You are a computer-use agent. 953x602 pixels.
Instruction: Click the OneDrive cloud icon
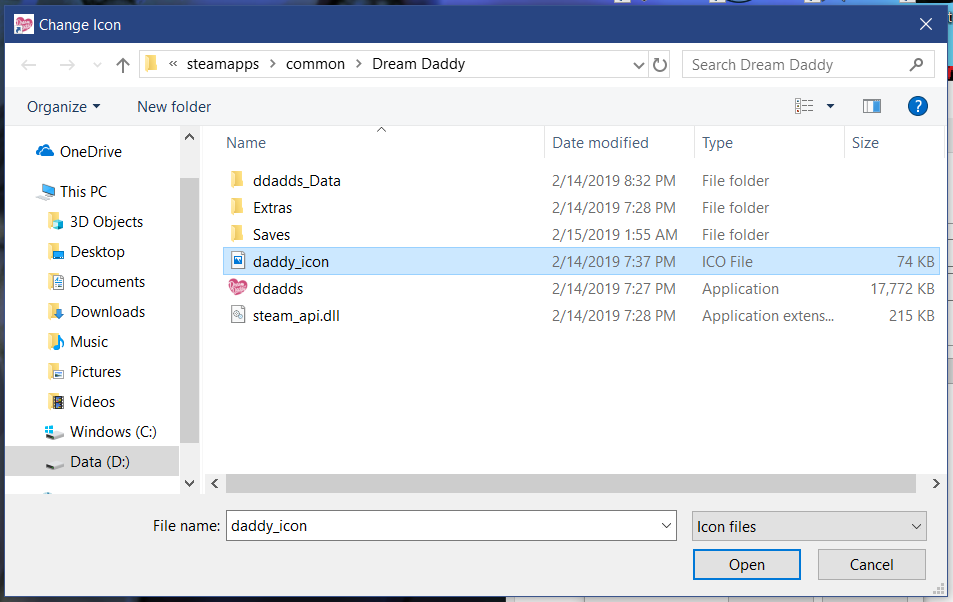[x=44, y=151]
